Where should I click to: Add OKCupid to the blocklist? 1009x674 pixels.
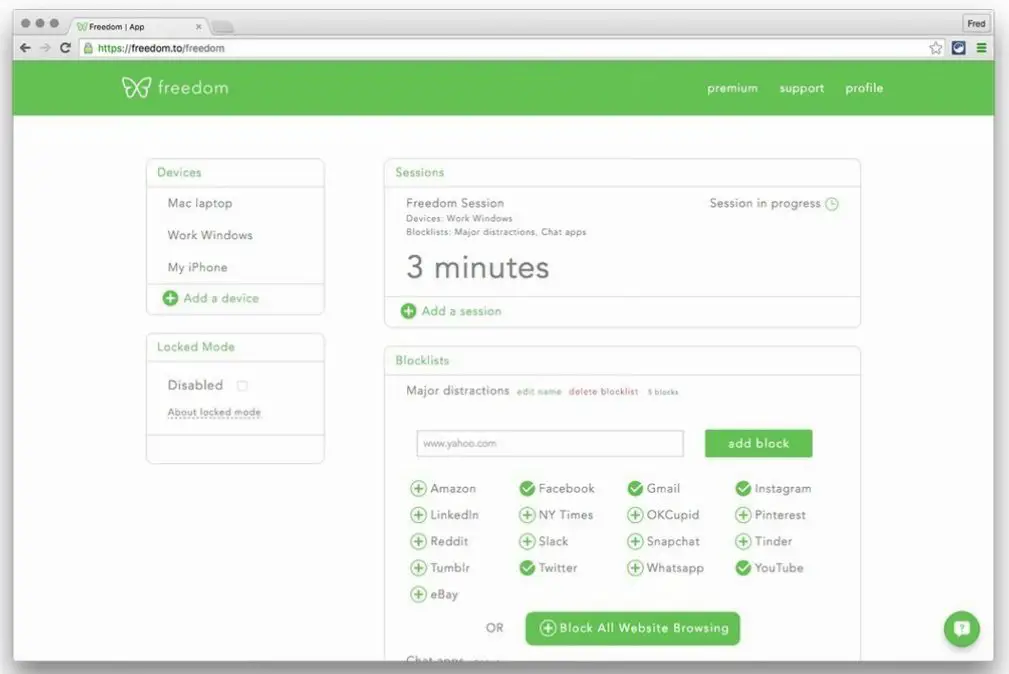[x=635, y=515]
